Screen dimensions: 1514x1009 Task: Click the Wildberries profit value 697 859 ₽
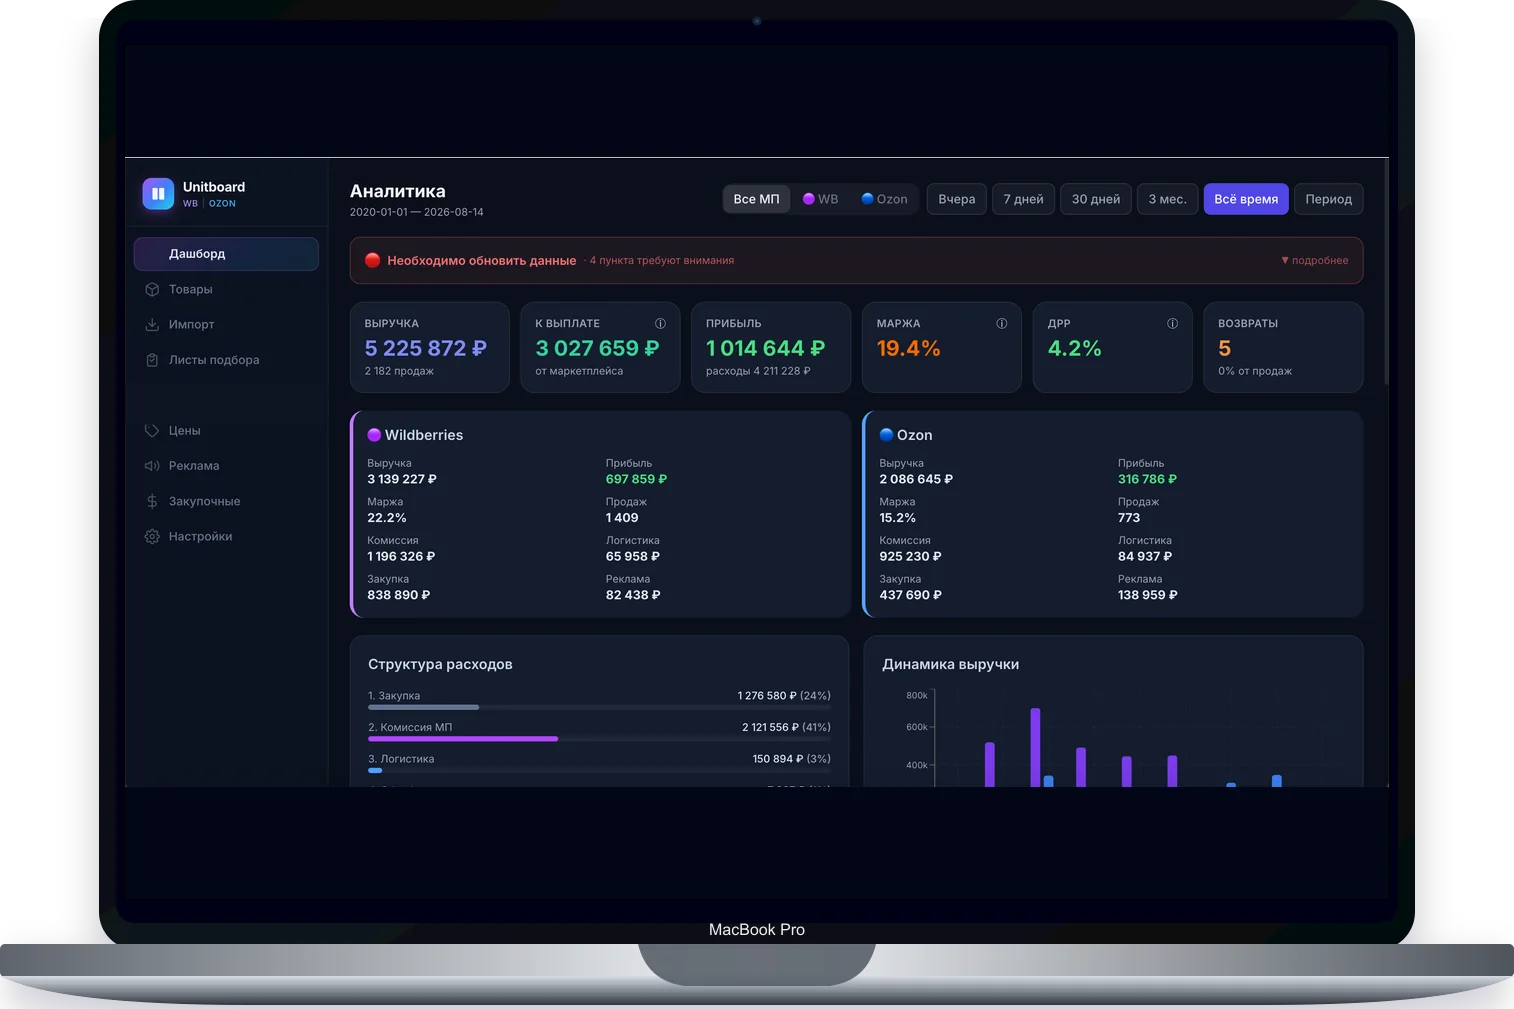point(636,479)
